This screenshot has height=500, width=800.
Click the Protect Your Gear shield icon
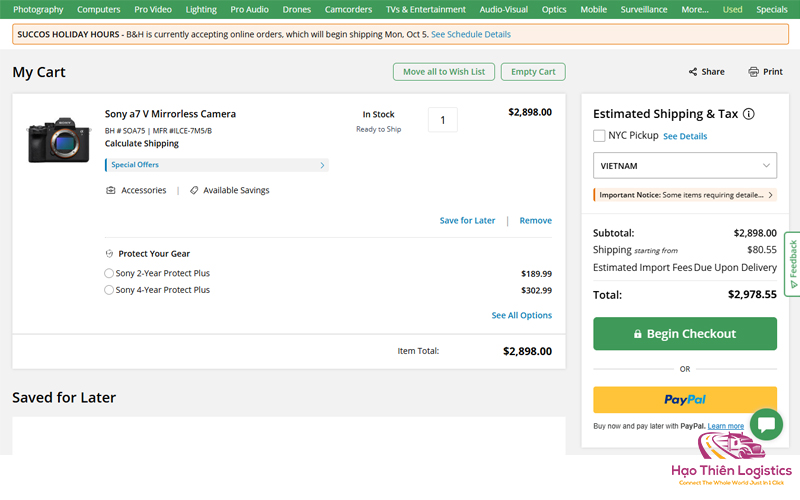tap(109, 254)
